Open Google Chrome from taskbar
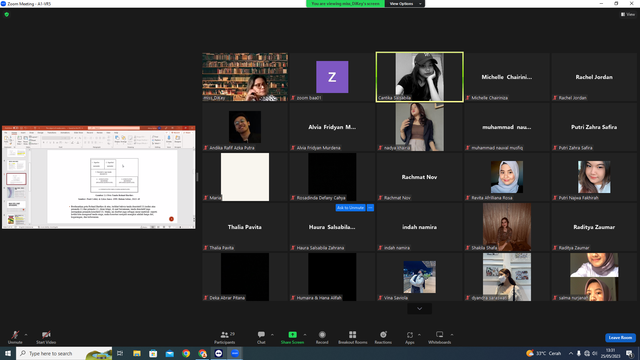 click(186, 353)
